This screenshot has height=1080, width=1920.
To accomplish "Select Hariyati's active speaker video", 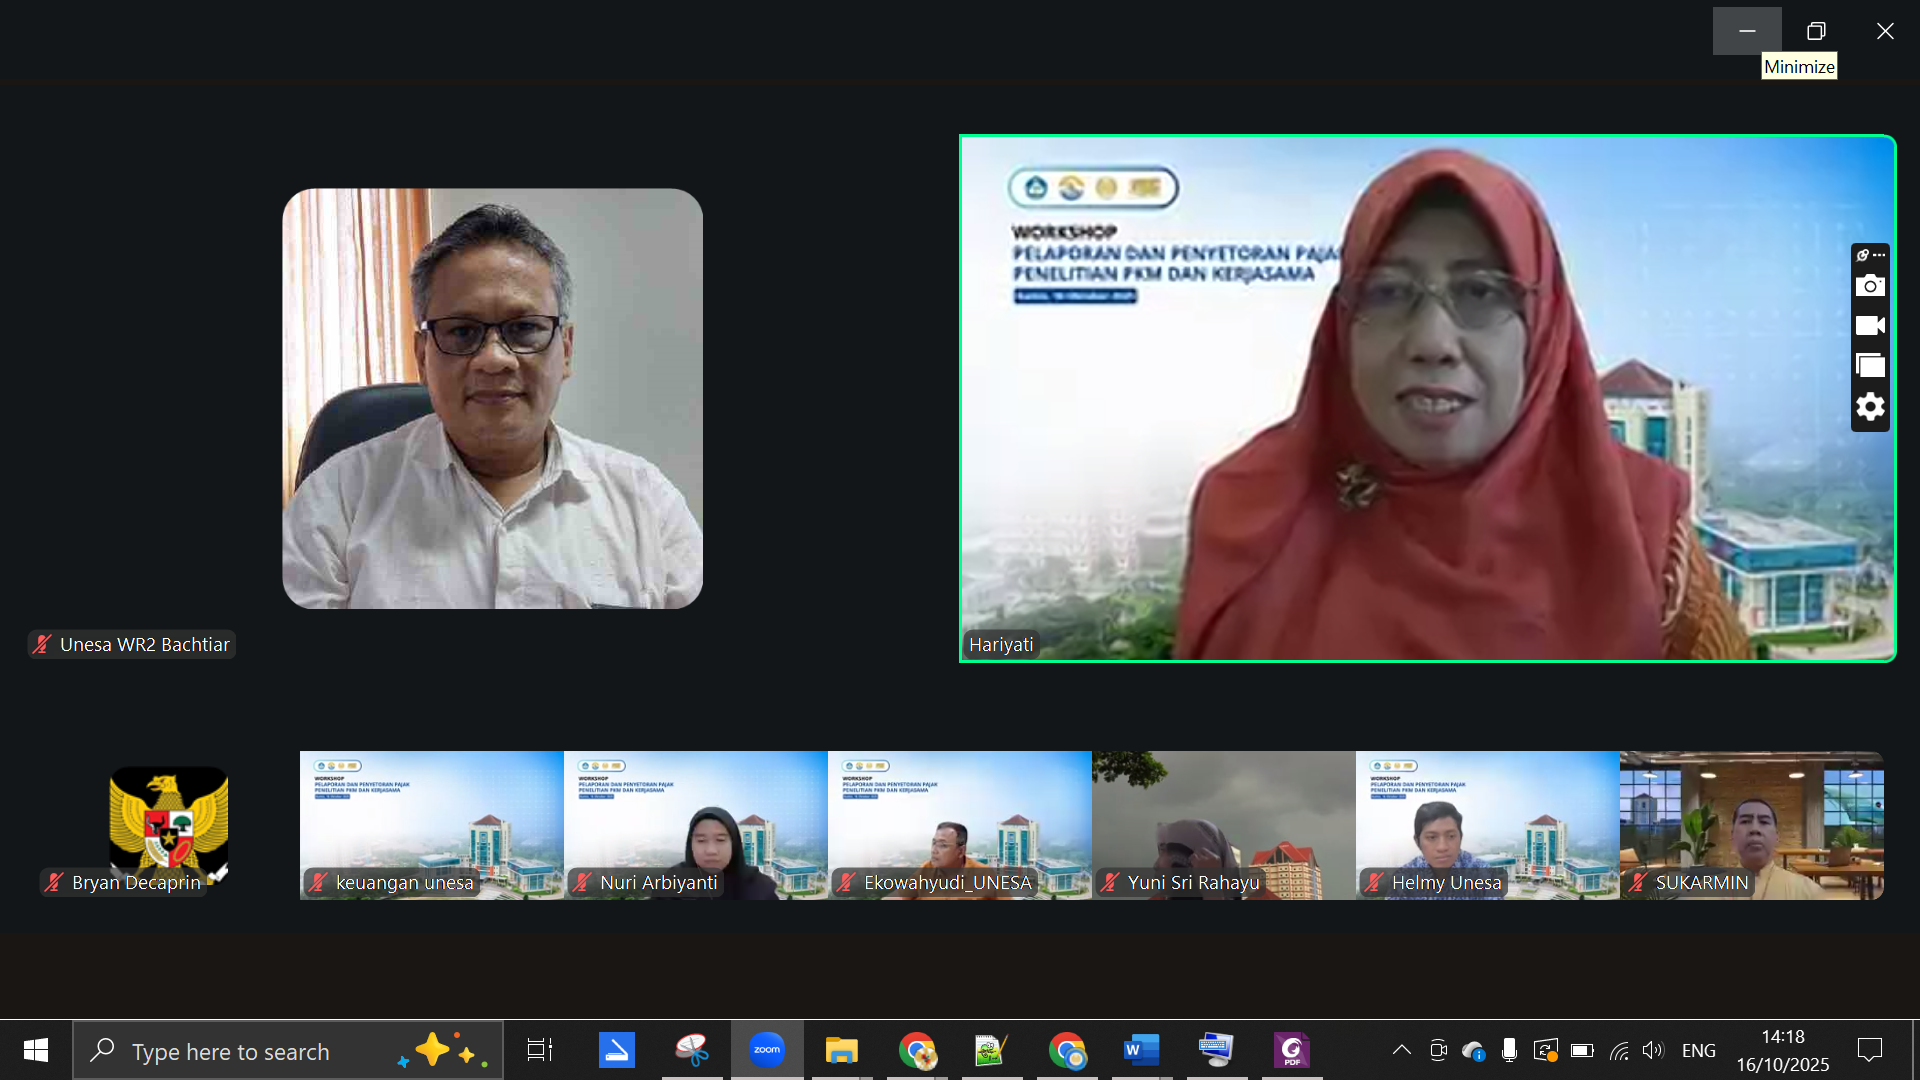I will coord(1427,398).
